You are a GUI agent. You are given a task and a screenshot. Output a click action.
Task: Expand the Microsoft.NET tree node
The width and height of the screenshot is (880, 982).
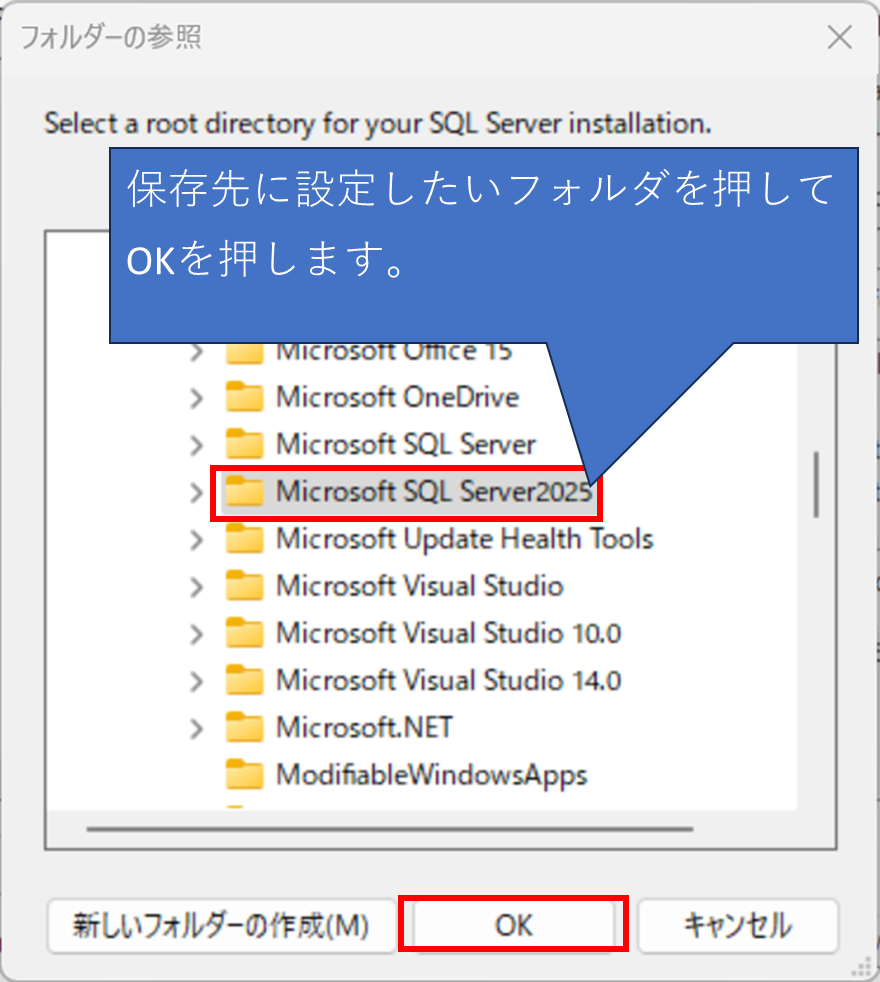(197, 729)
